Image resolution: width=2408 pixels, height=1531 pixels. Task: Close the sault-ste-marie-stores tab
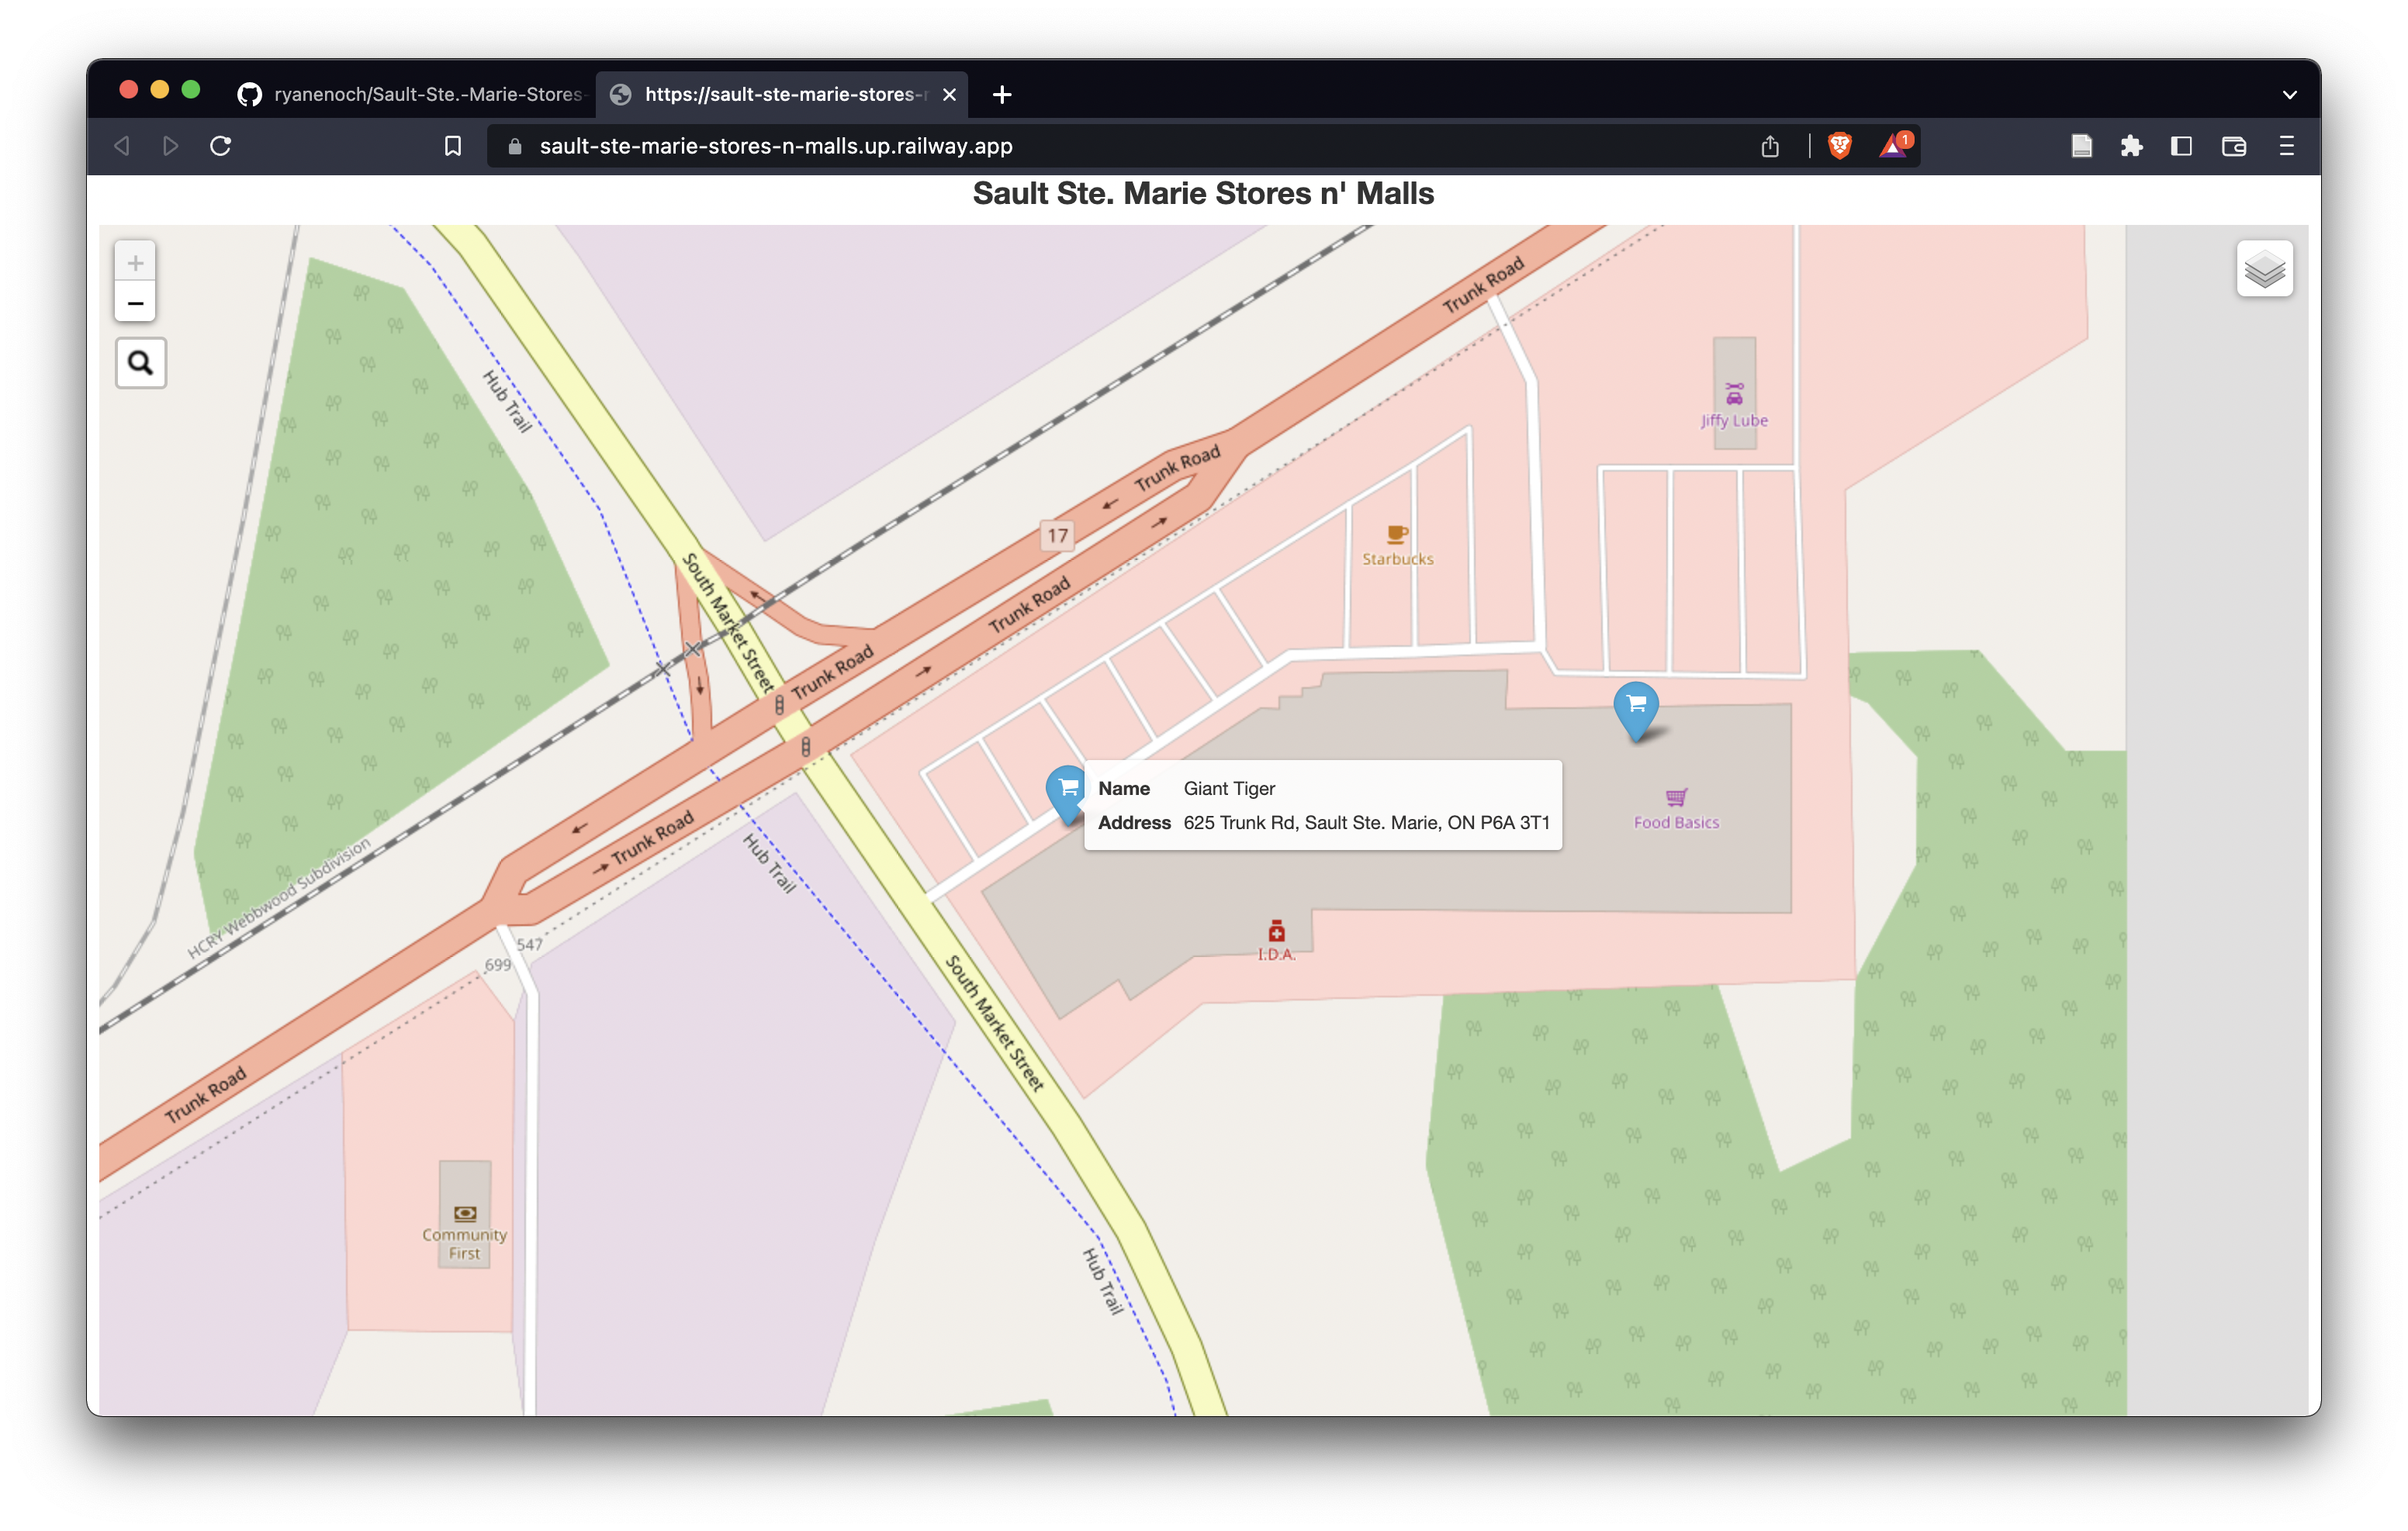(x=949, y=94)
